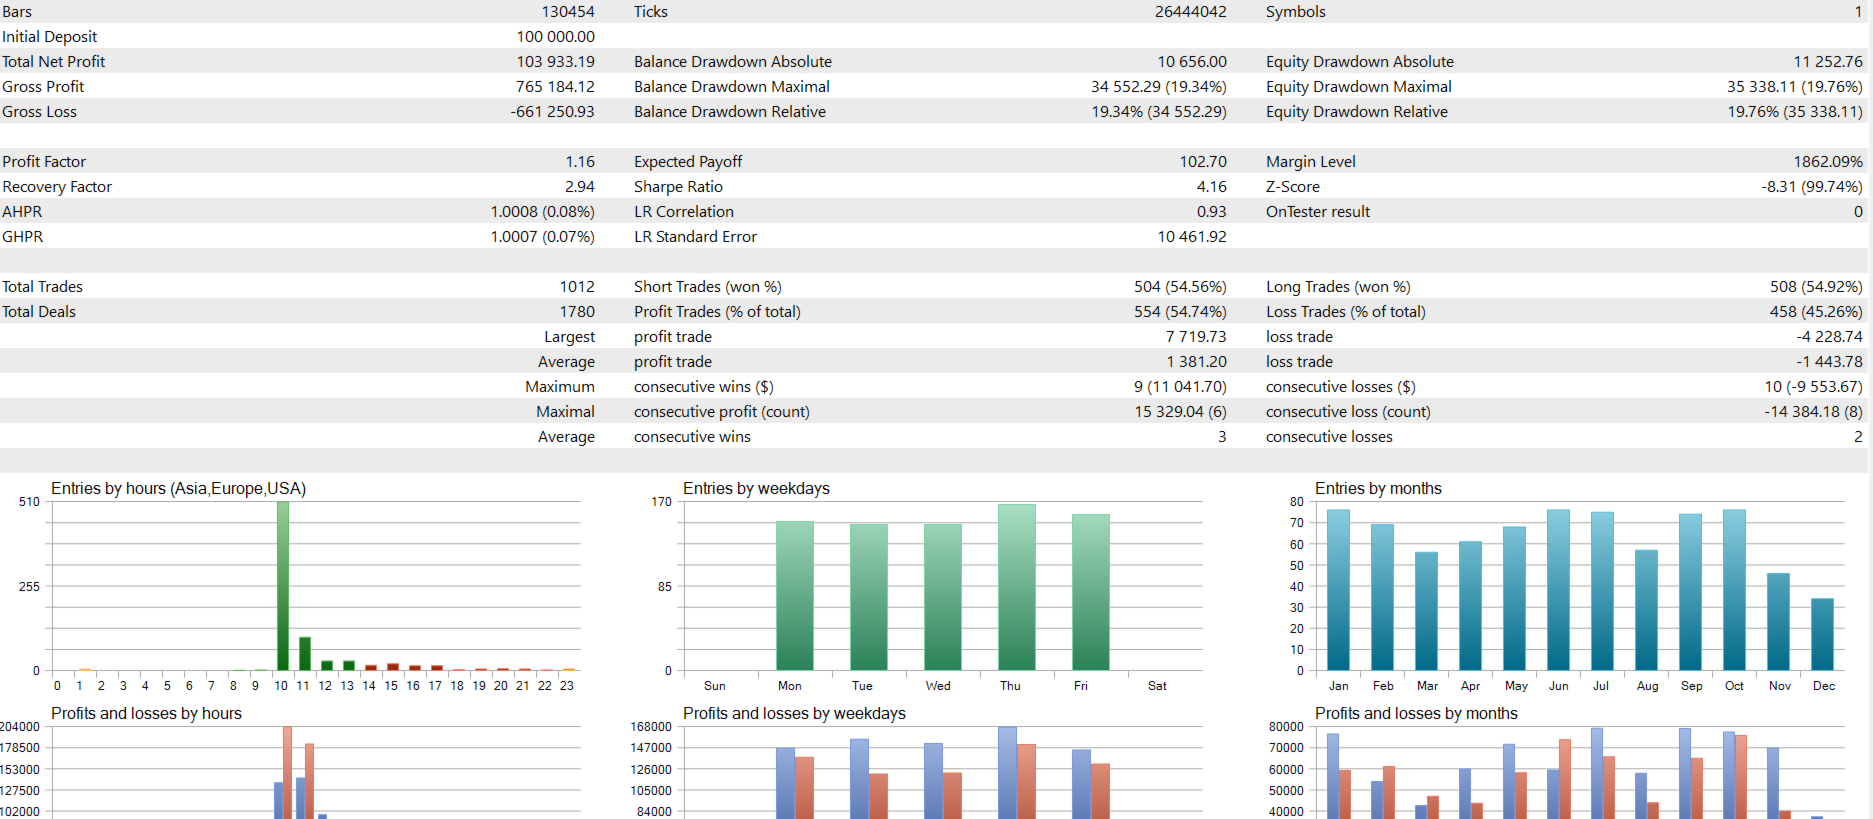Click the Z-Score value -8.31 (99.74%)
This screenshot has height=819, width=1873.
[x=1811, y=186]
